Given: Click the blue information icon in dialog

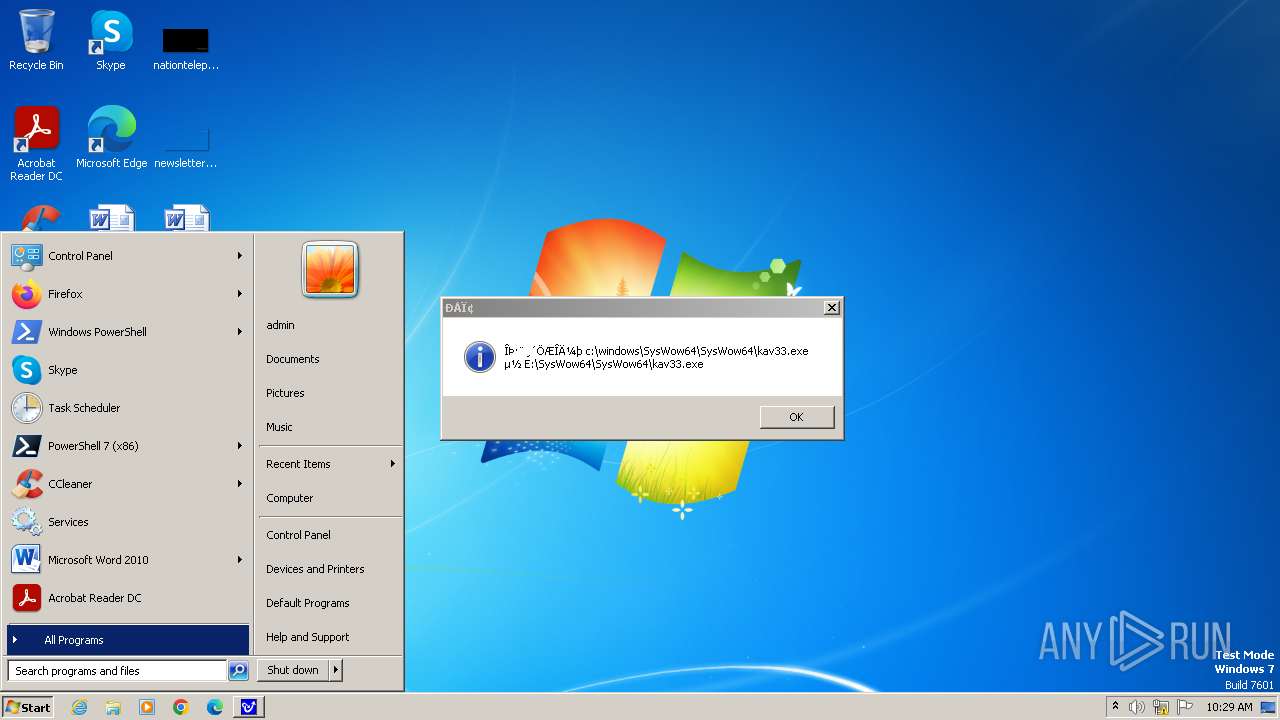Looking at the screenshot, I should (x=480, y=357).
